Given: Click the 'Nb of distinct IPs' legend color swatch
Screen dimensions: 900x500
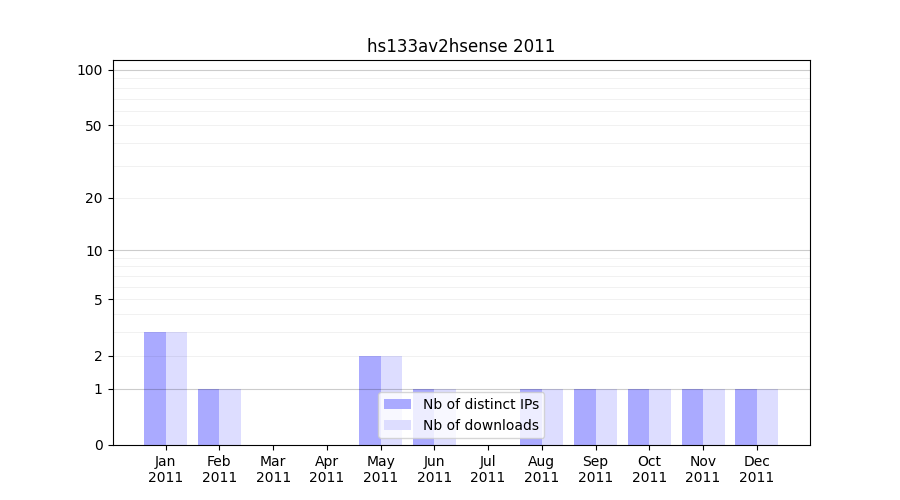Looking at the screenshot, I should point(397,404).
